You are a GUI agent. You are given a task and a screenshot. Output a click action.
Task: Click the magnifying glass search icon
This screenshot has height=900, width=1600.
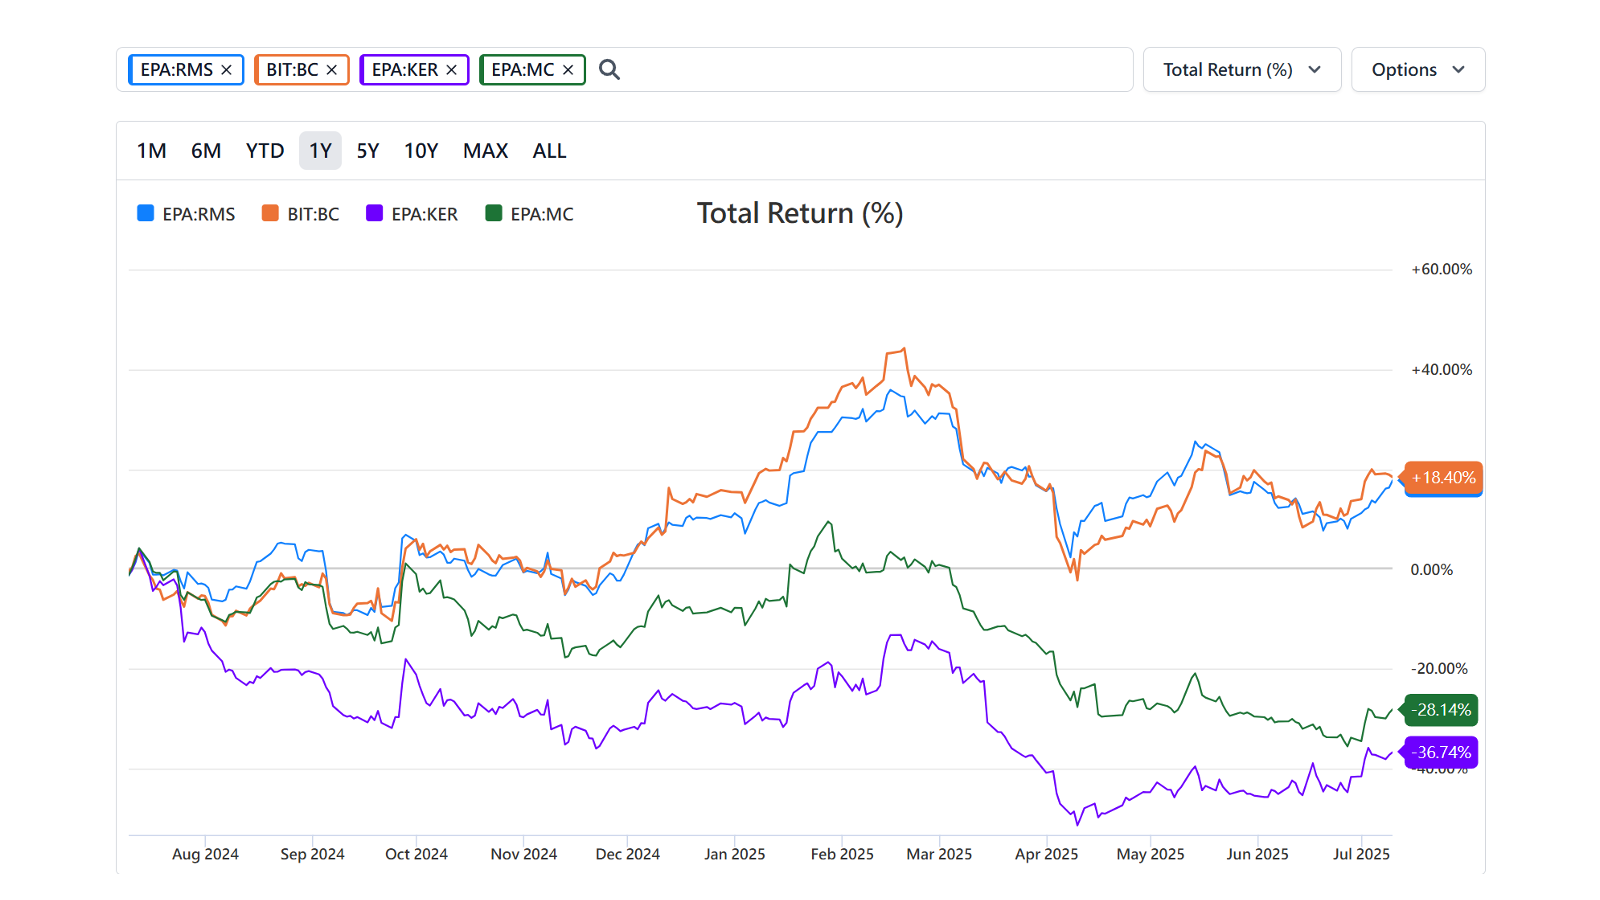[609, 70]
